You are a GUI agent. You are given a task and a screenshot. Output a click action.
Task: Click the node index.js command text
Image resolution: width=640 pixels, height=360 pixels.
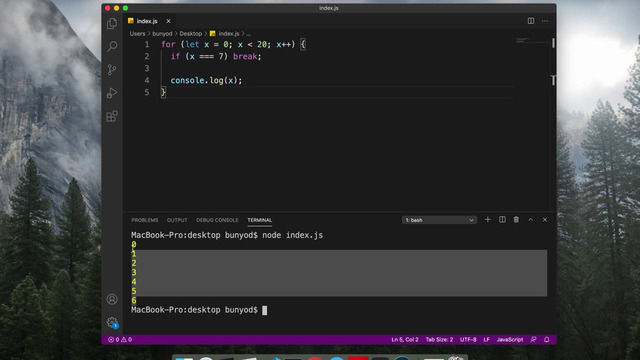(292, 235)
